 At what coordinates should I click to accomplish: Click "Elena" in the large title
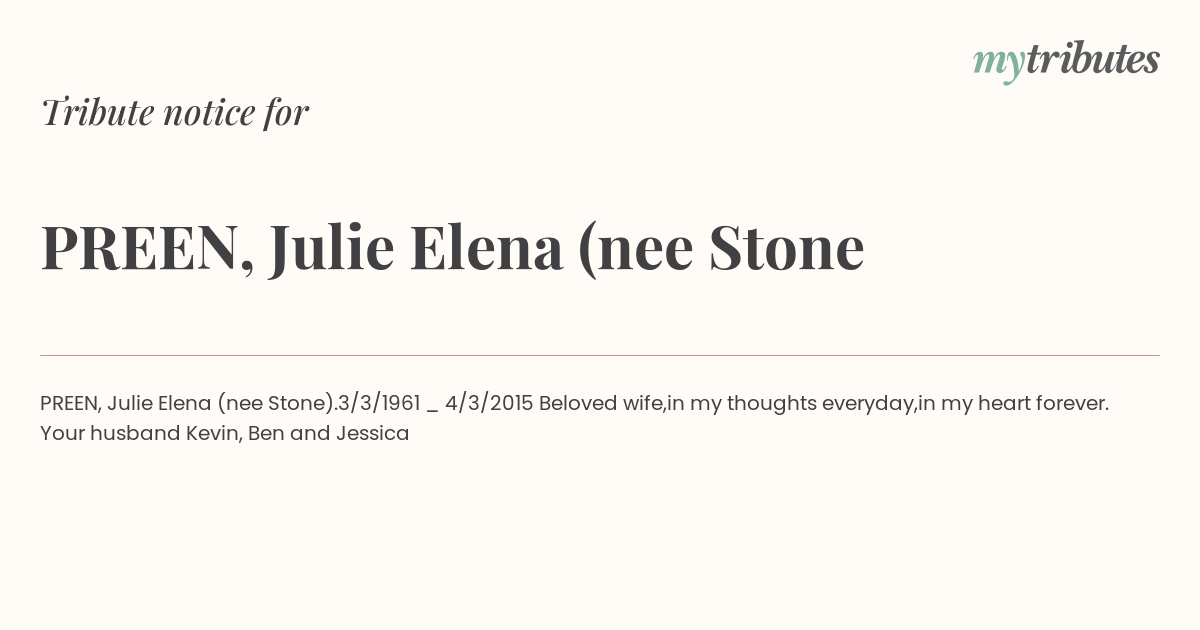coord(486,248)
